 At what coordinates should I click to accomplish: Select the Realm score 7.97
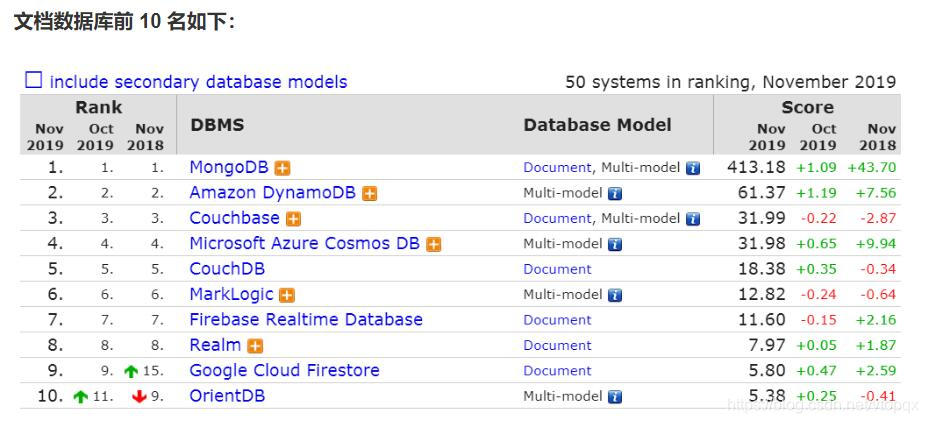768,345
